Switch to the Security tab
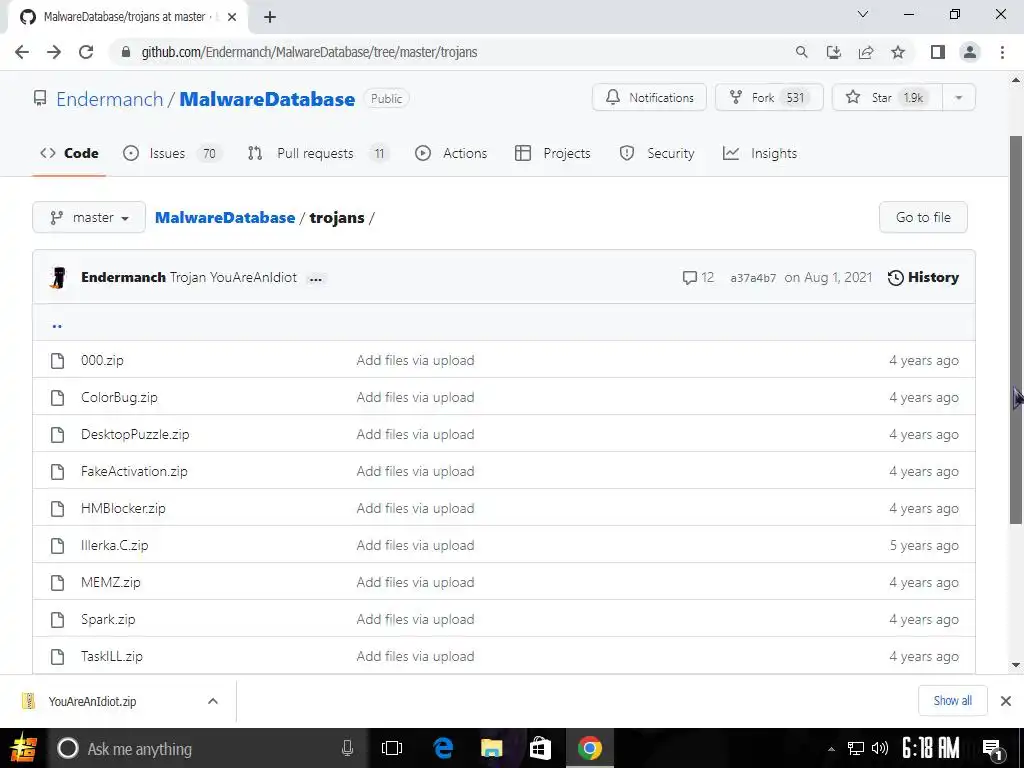Viewport: 1024px width, 768px height. tap(656, 153)
